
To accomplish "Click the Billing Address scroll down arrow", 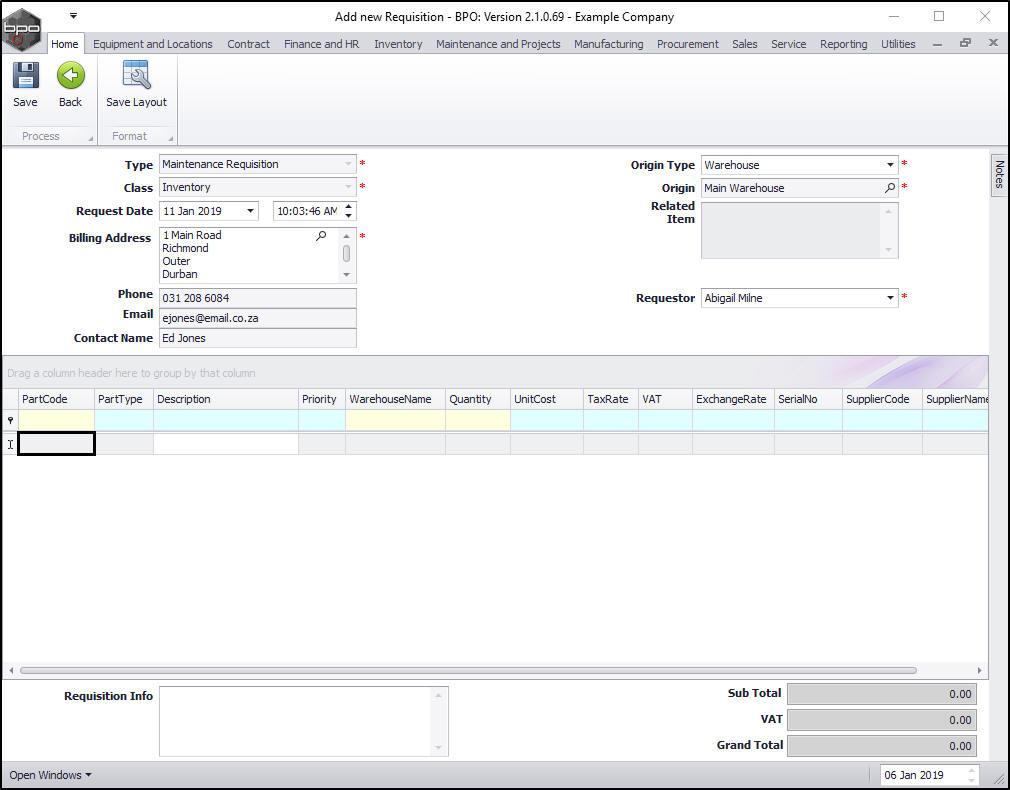I will 347,275.
